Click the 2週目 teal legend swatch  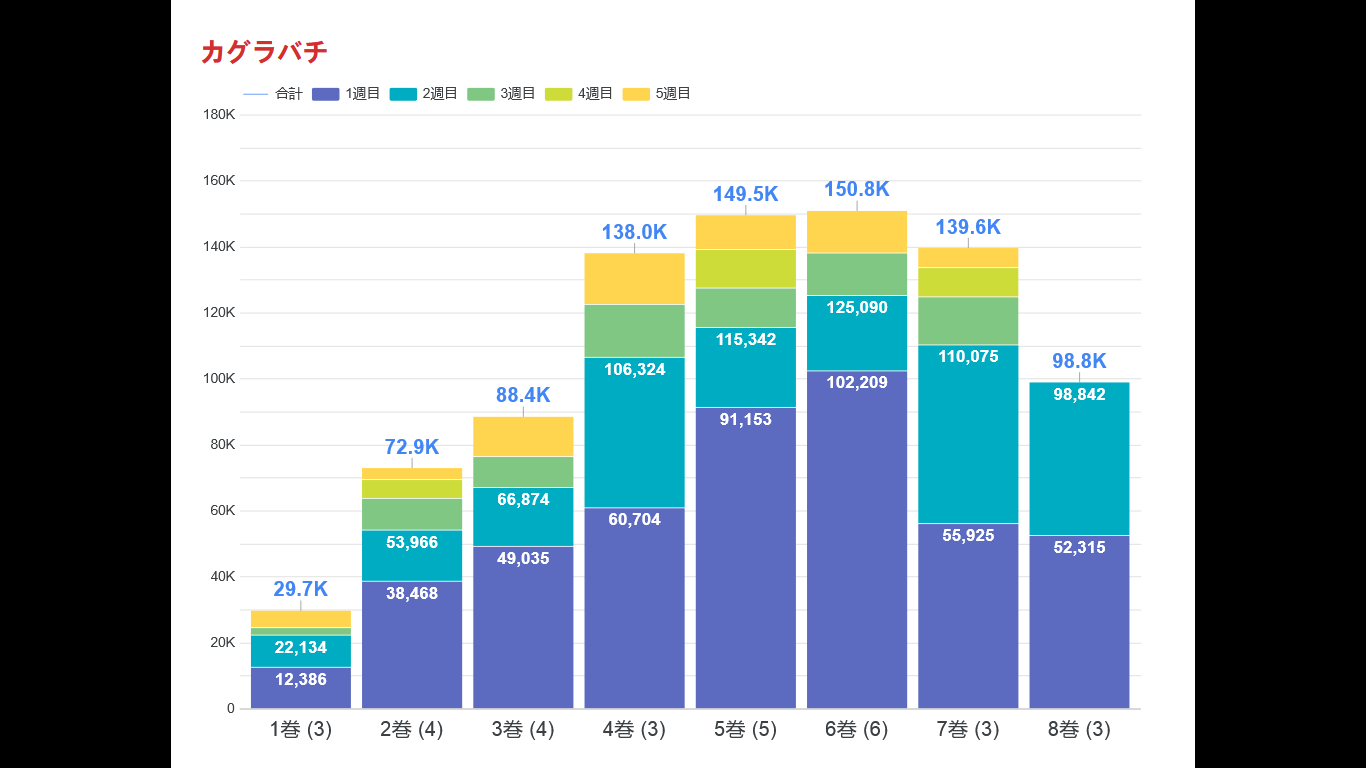click(x=403, y=94)
